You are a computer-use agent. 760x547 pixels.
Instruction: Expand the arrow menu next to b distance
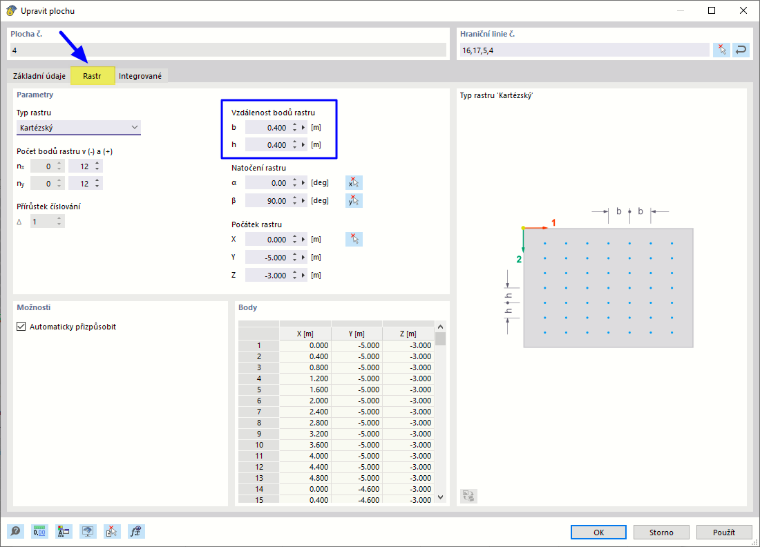tap(303, 128)
